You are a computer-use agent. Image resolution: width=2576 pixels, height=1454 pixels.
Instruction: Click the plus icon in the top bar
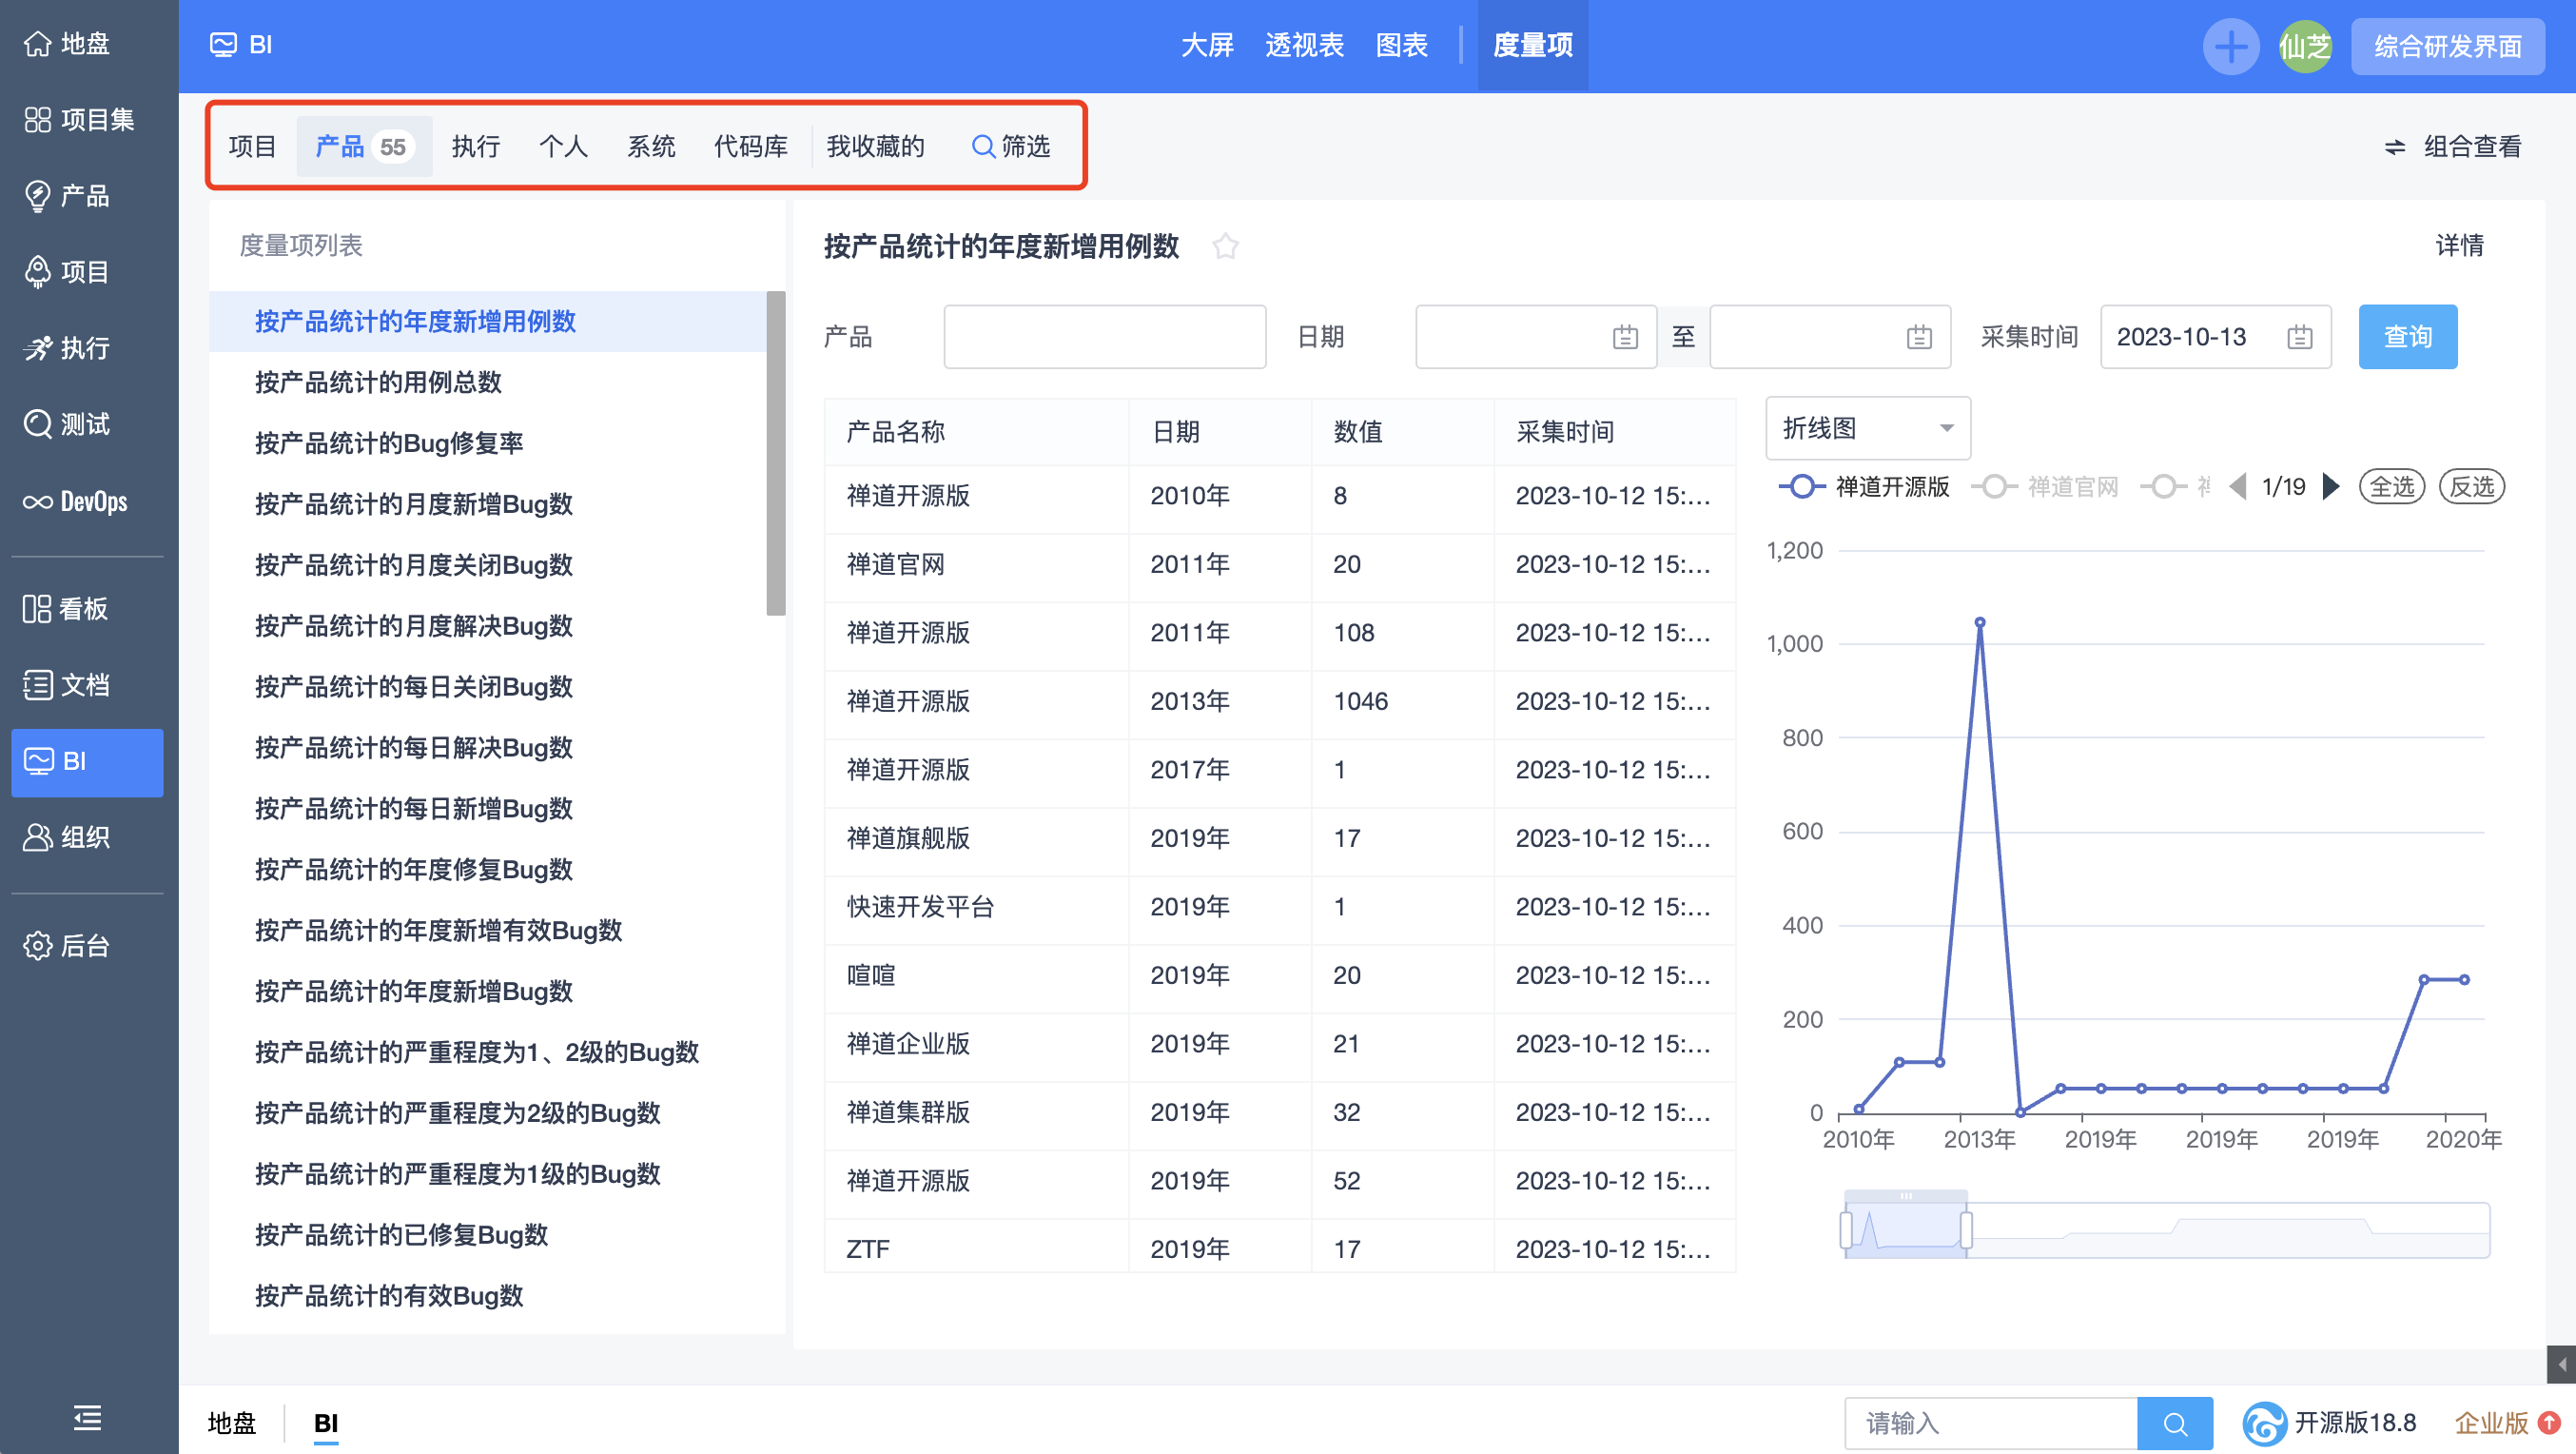2231,46
